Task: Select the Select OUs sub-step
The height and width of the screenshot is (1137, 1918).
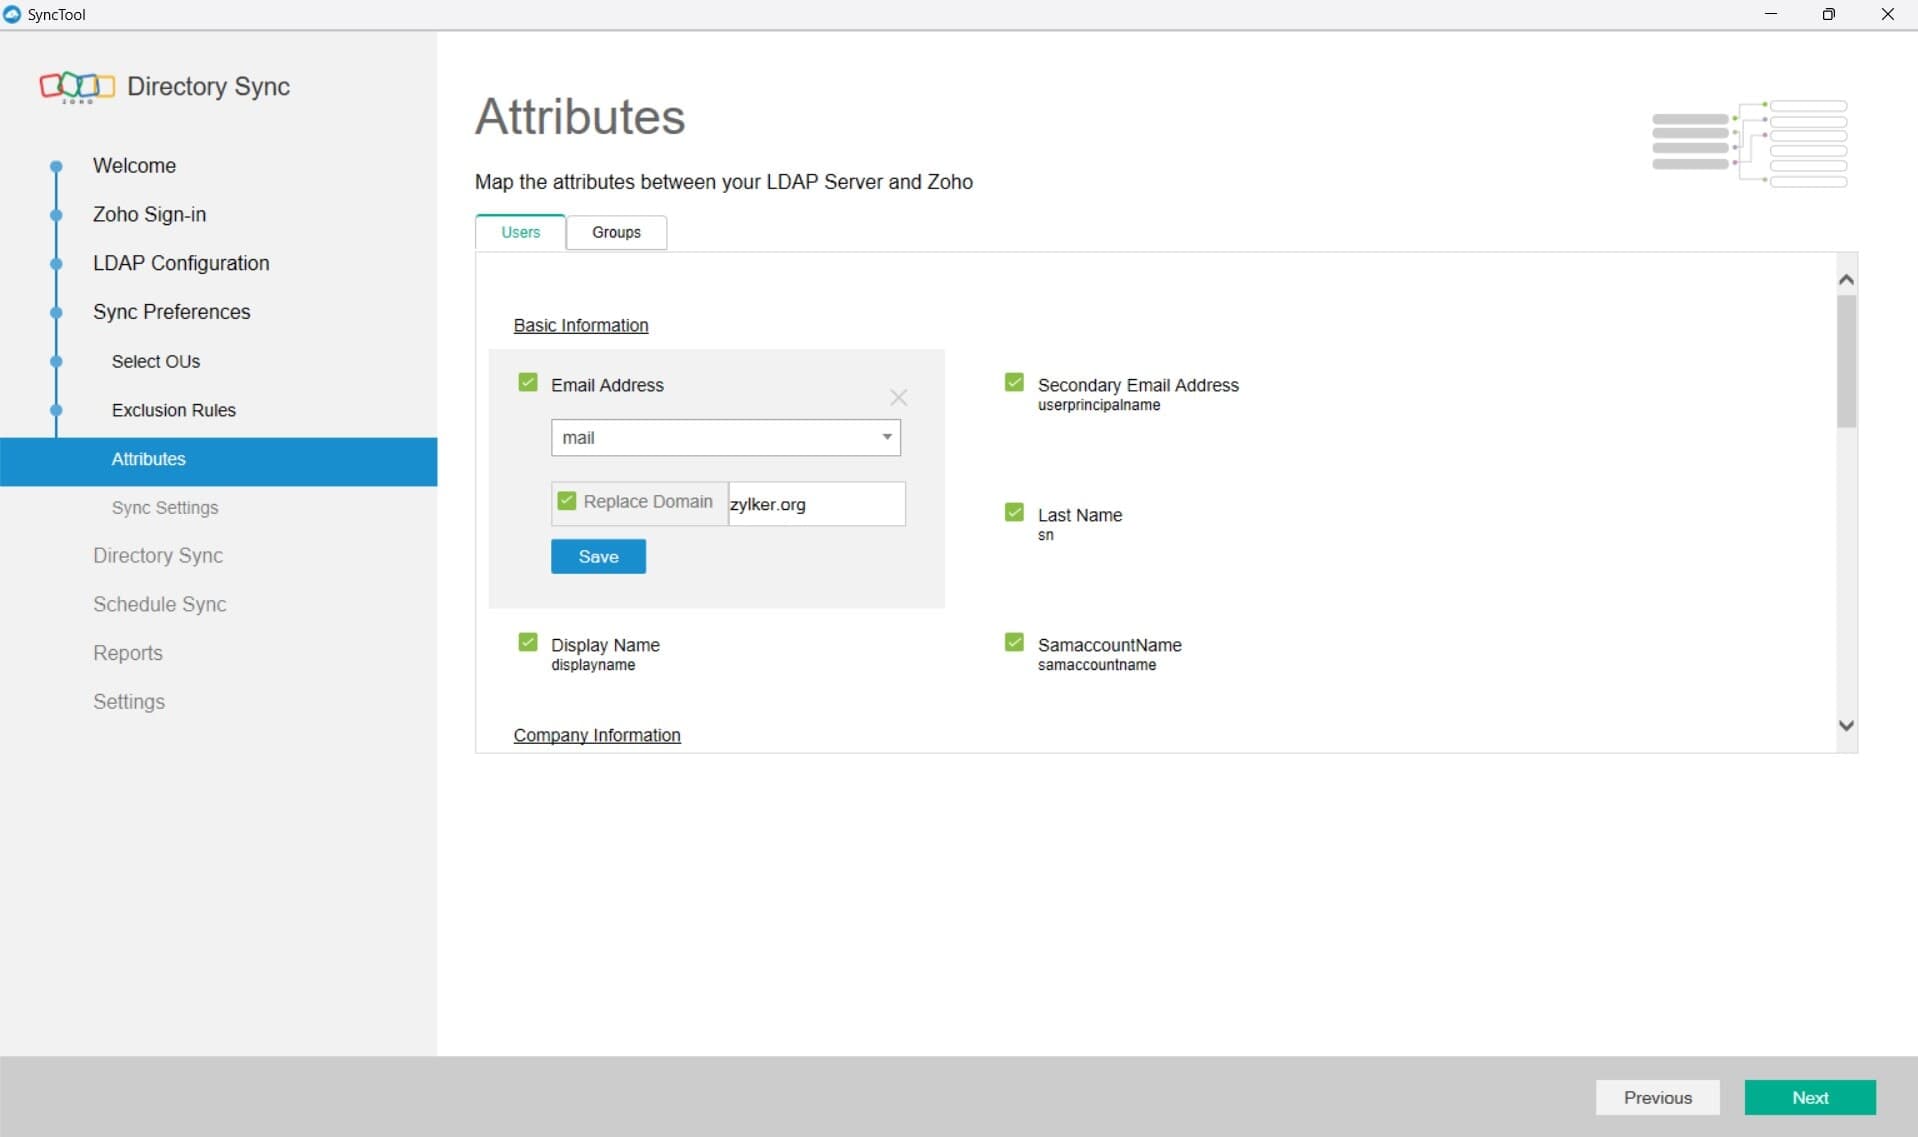Action: tap(156, 361)
